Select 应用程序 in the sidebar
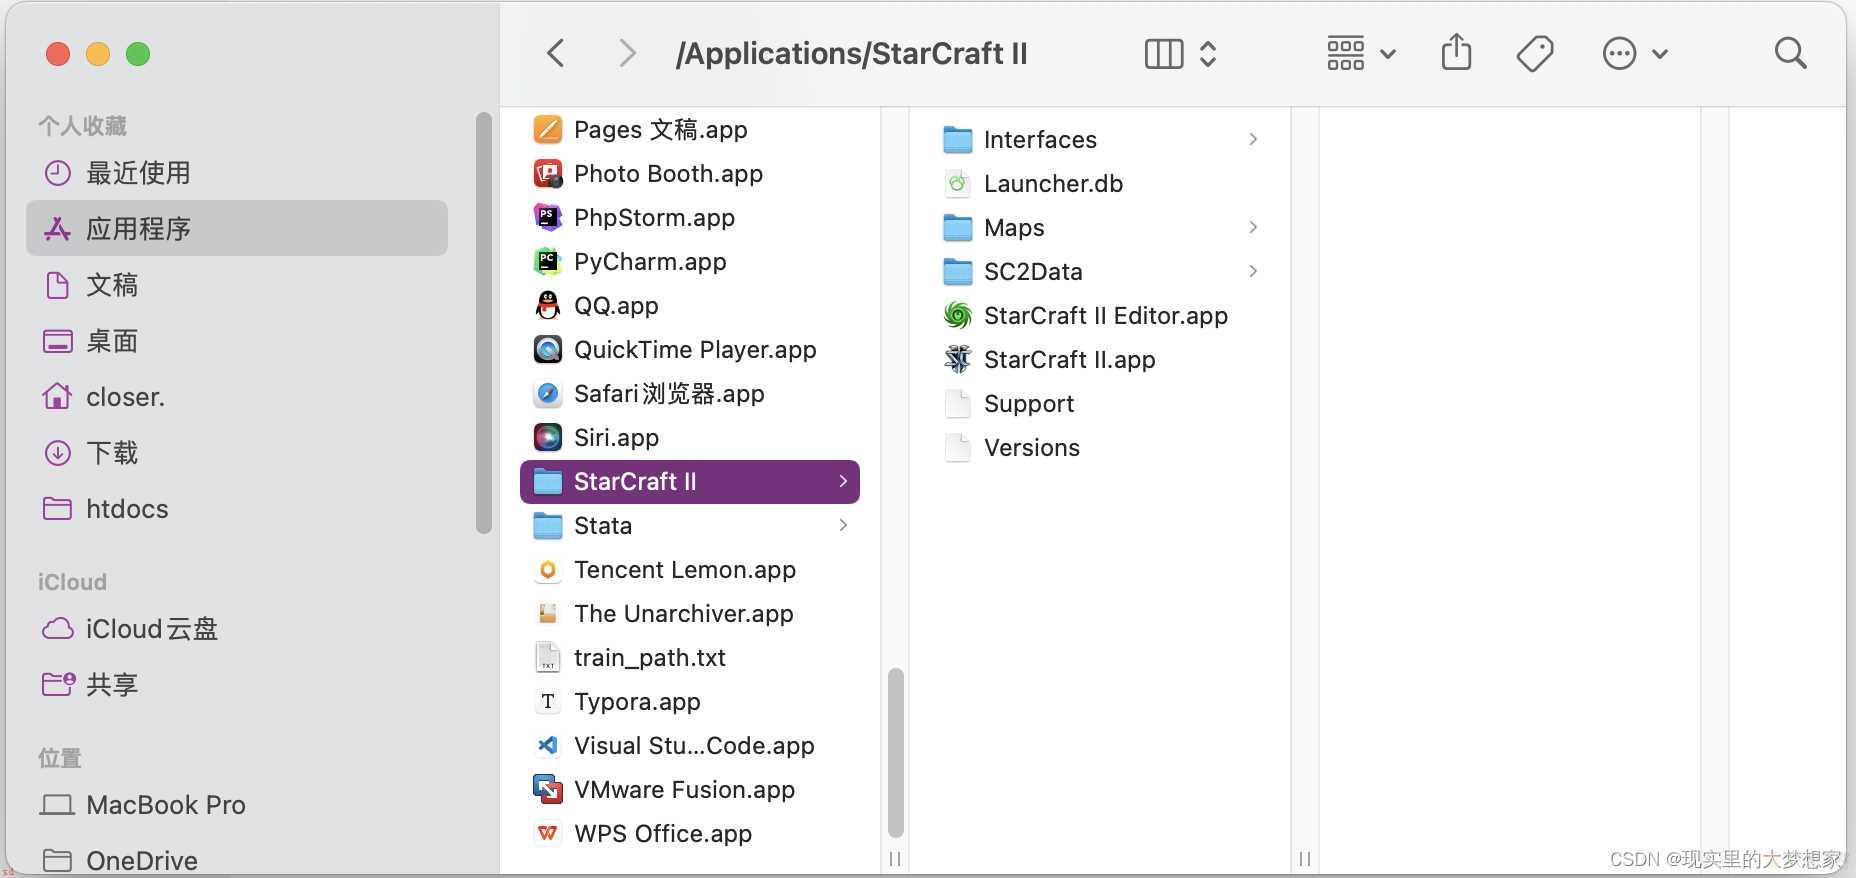Viewport: 1856px width, 878px height. coord(237,229)
